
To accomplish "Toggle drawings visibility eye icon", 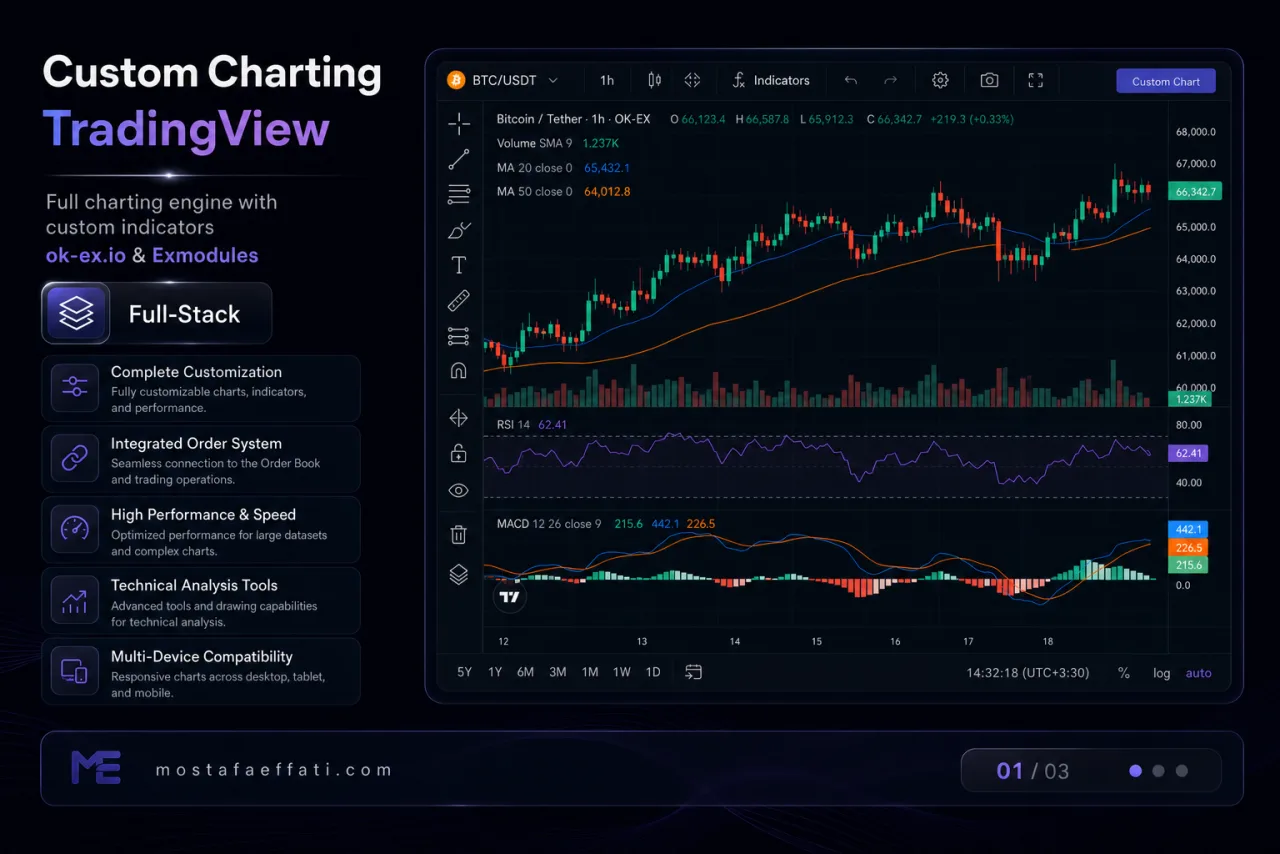I will [x=459, y=490].
